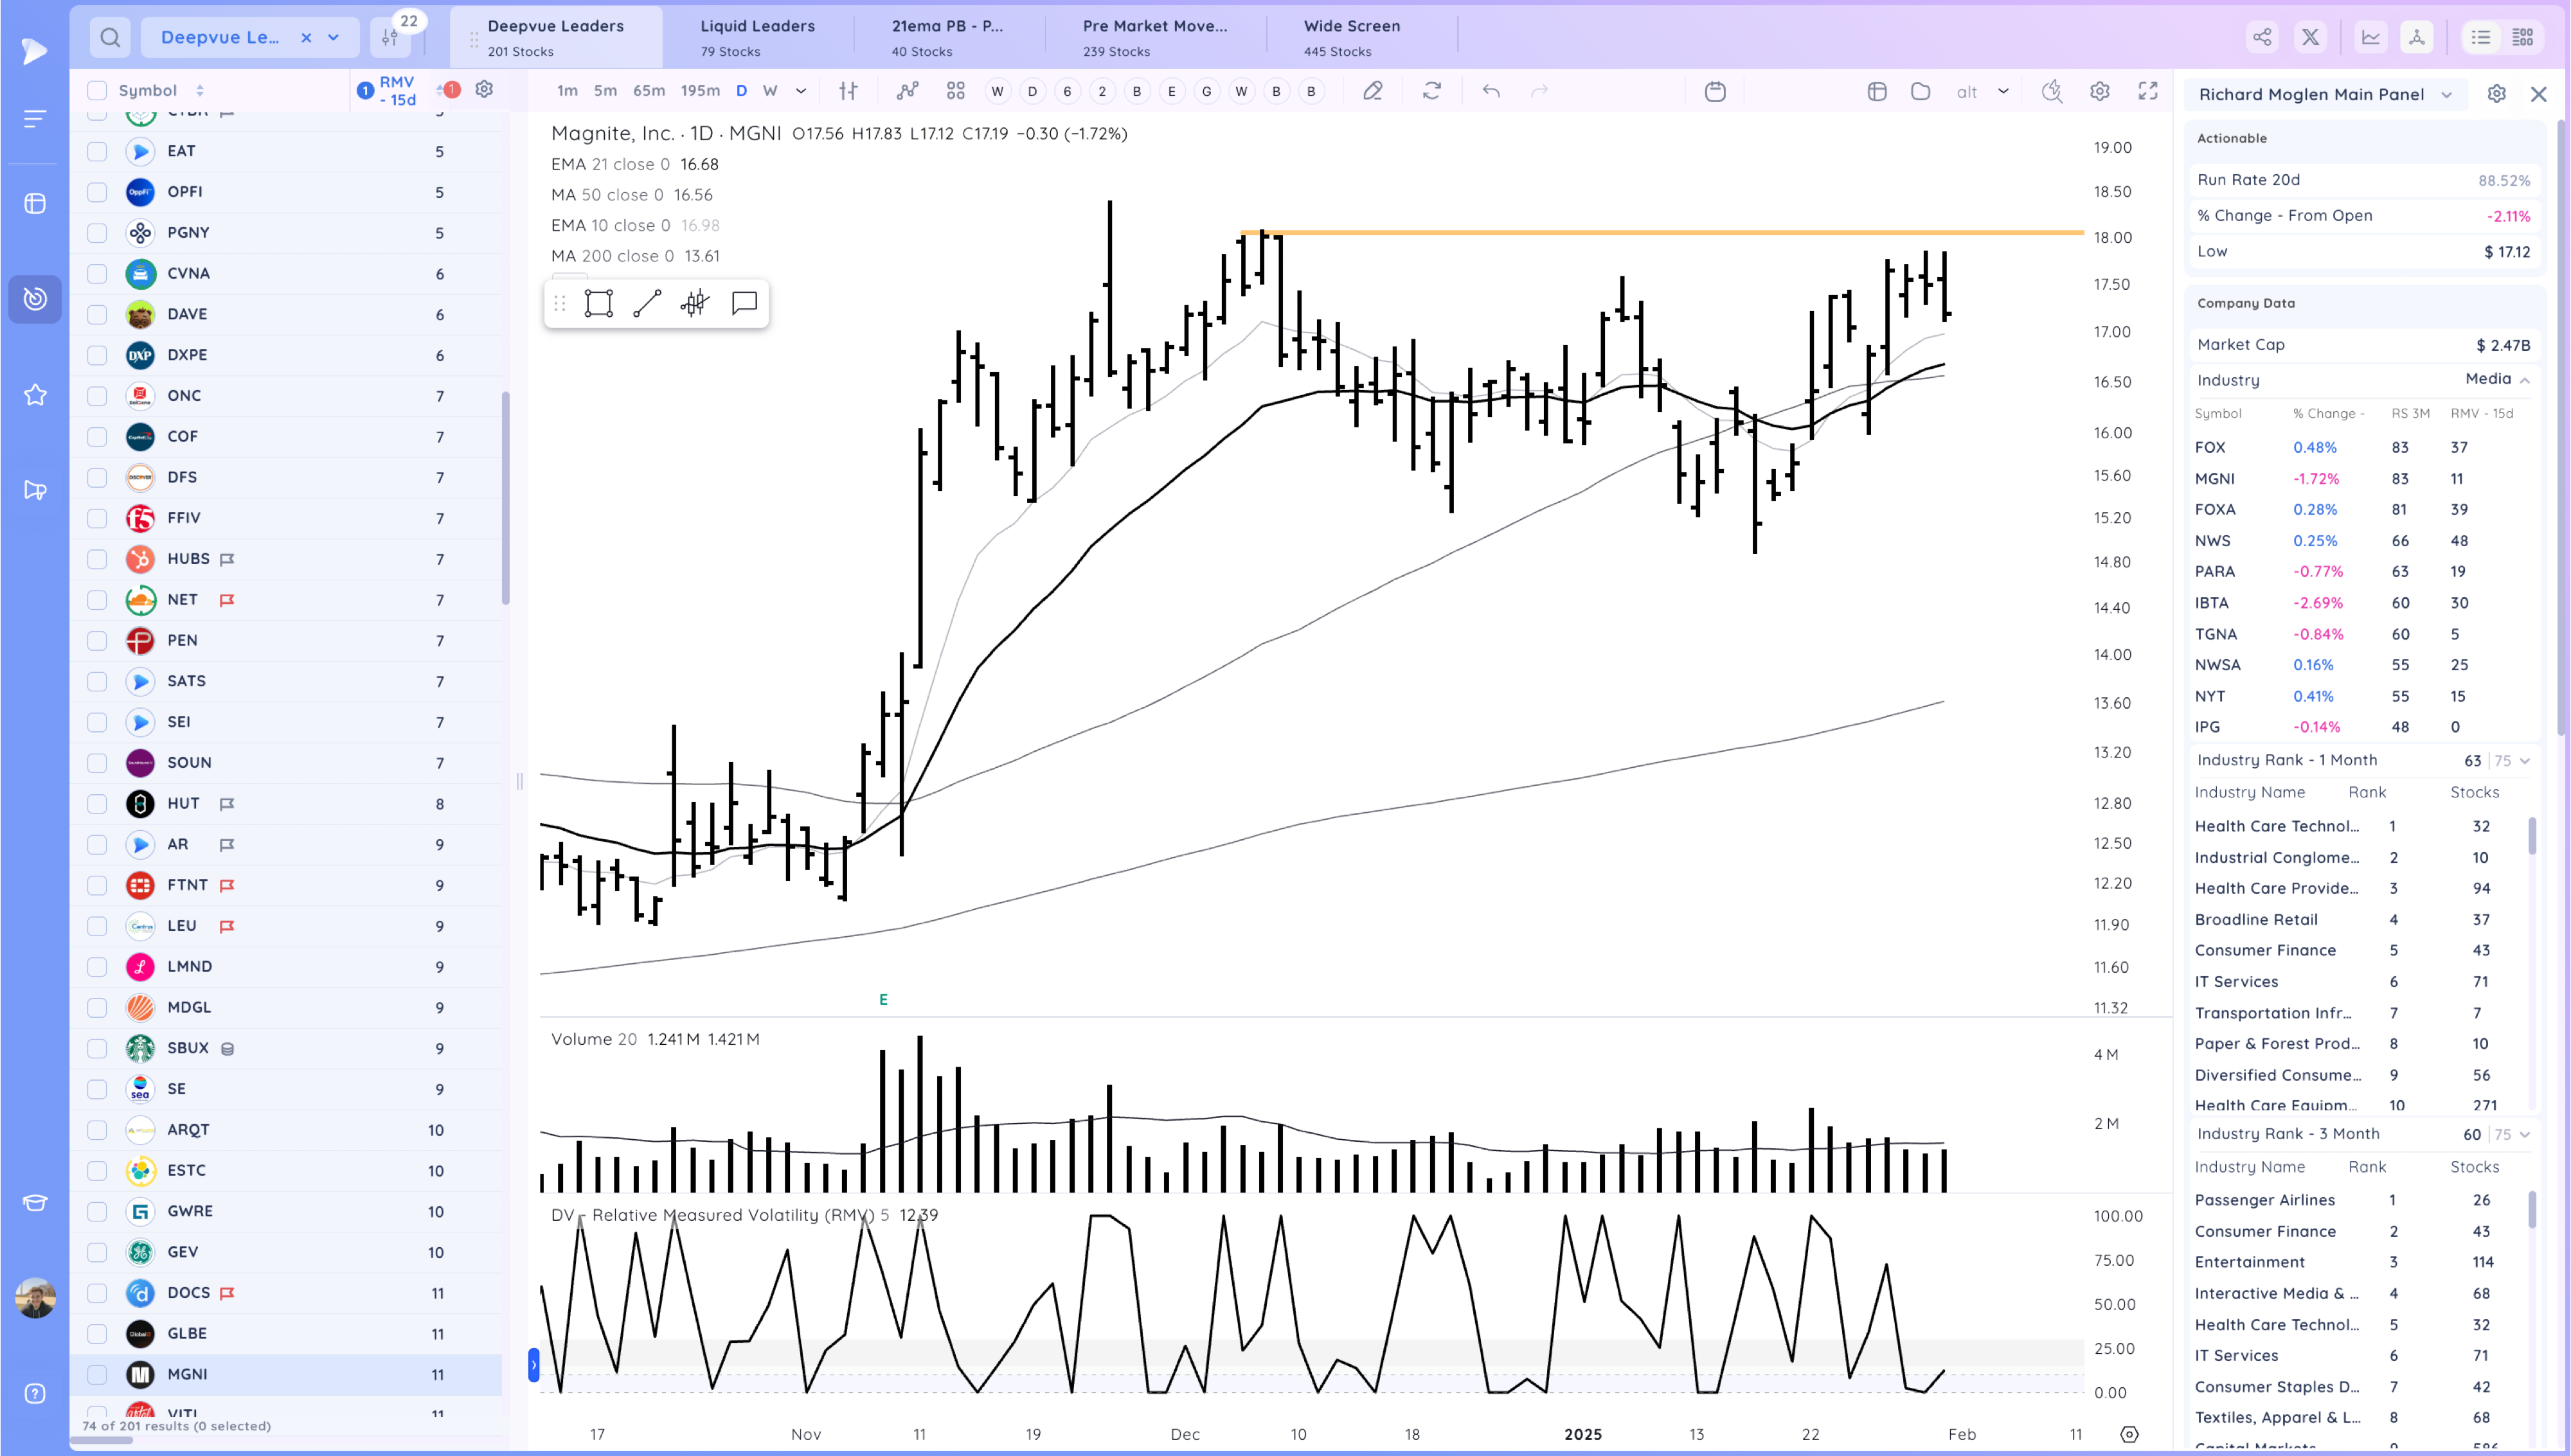Expand the timeframe options chevron
This screenshot has height=1456, width=2571.
(x=801, y=91)
